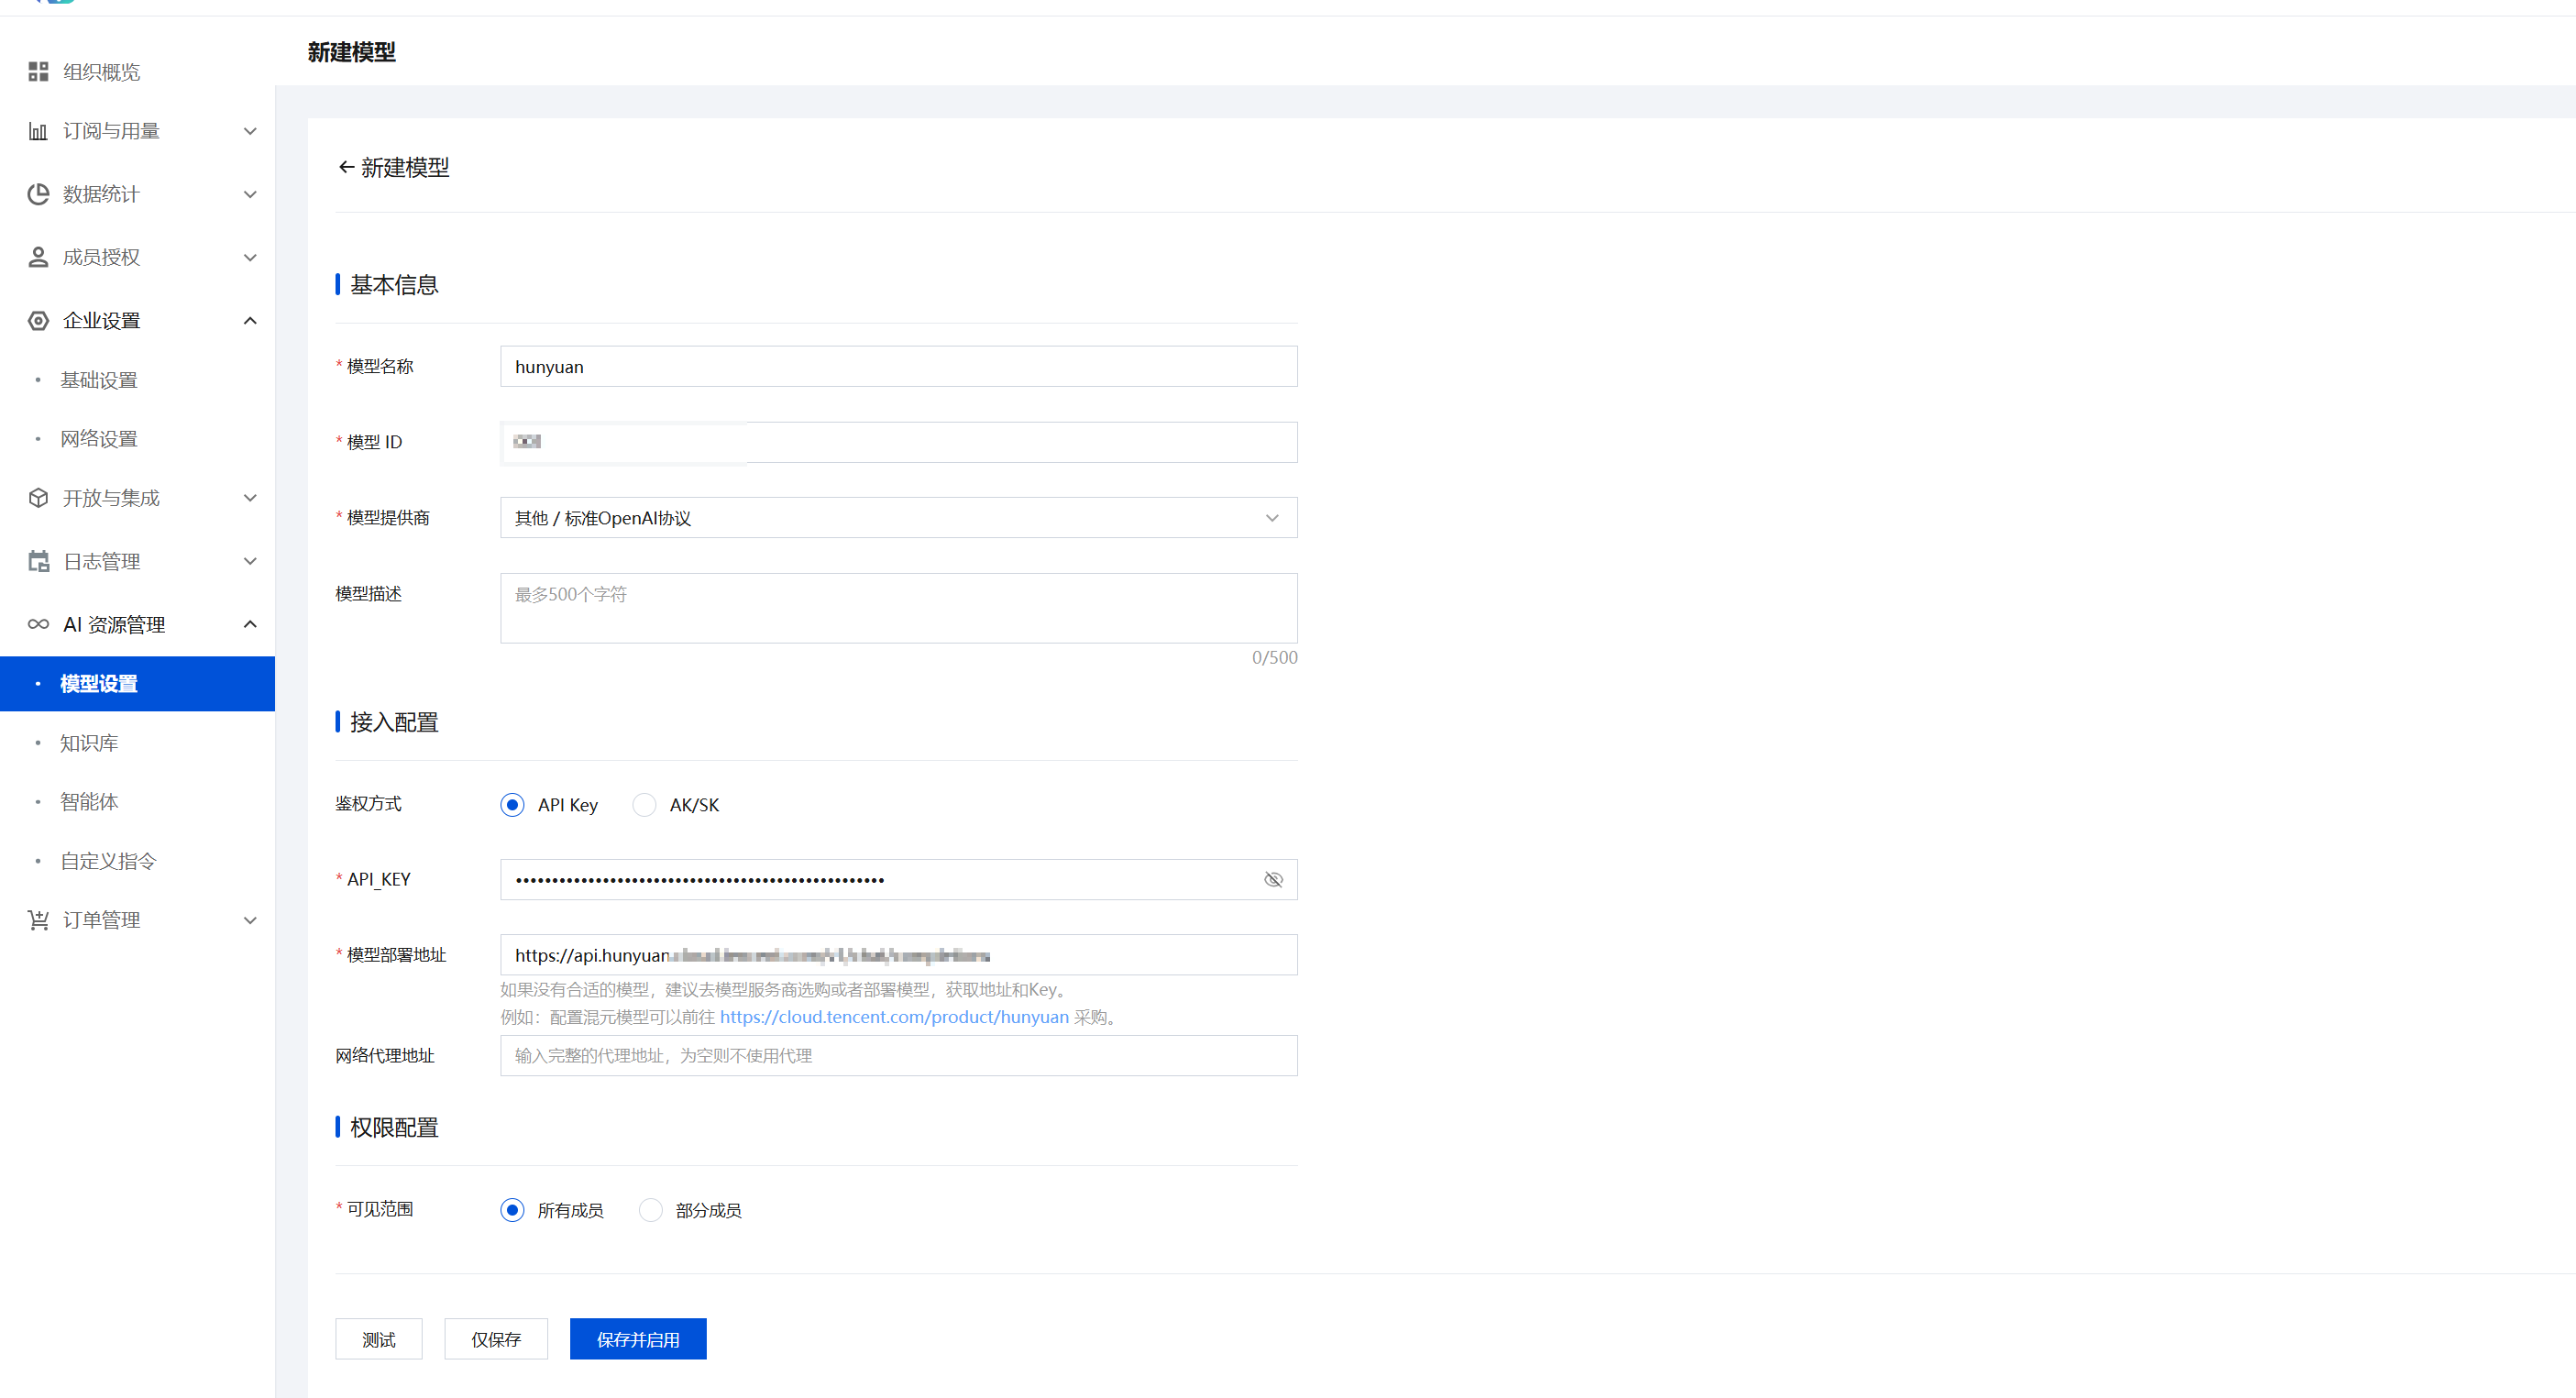Image resolution: width=2576 pixels, height=1398 pixels.
Task: Focus the 网络代理地址 input field
Action: 898,1056
